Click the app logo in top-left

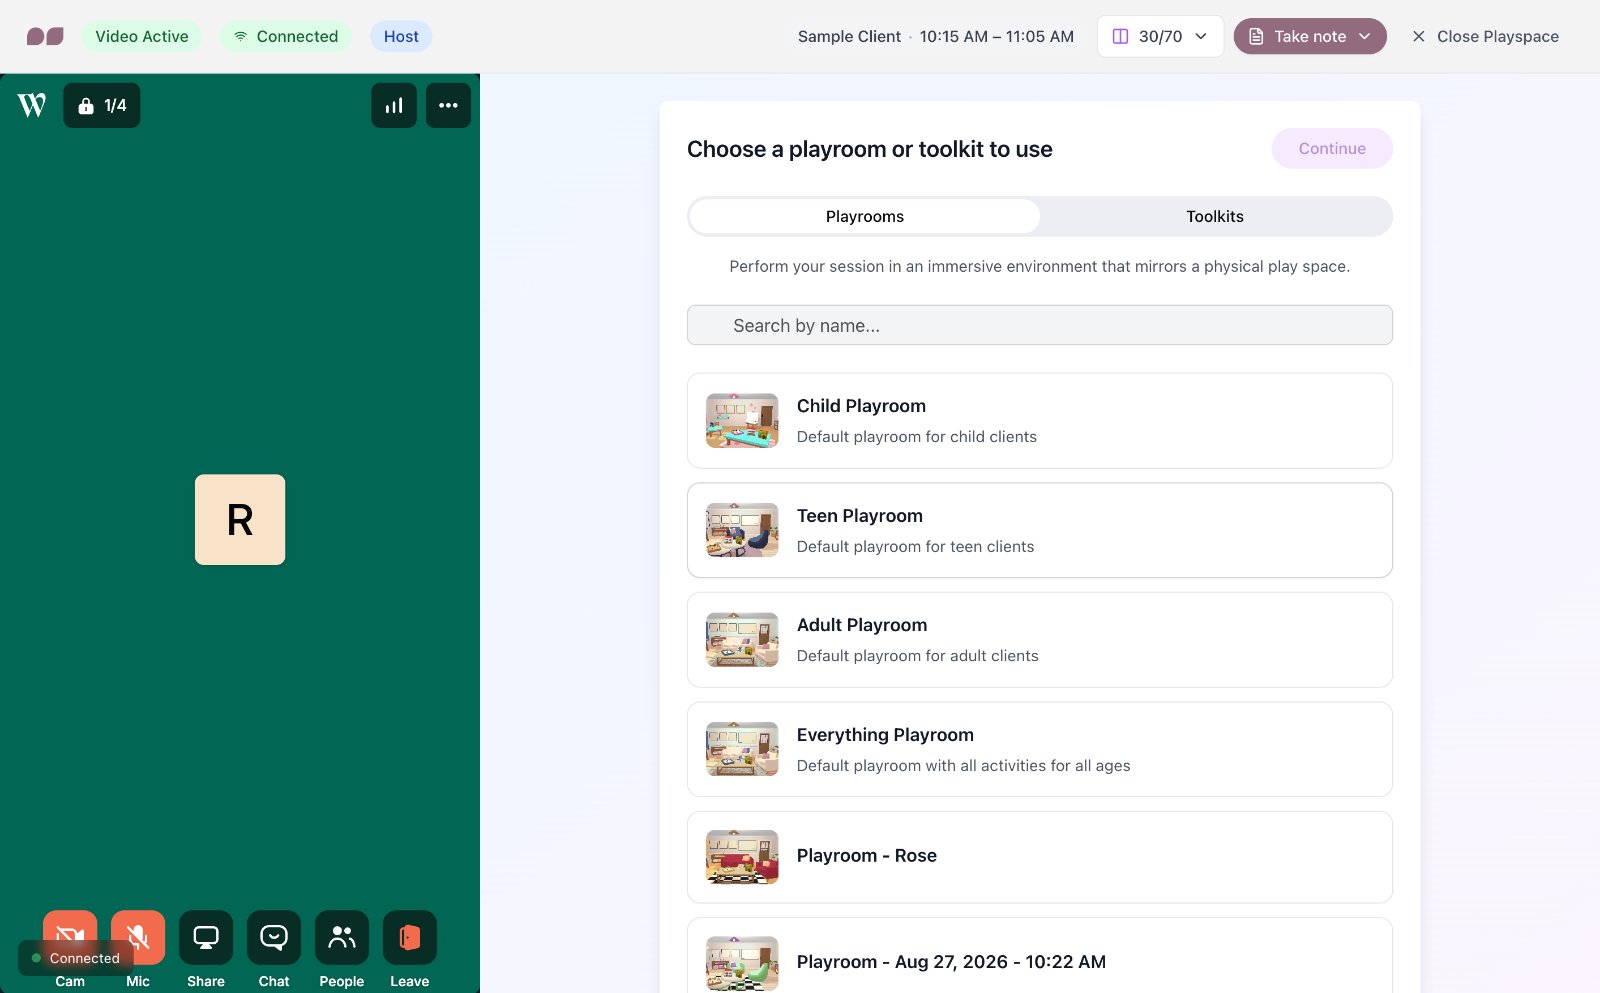coord(45,36)
